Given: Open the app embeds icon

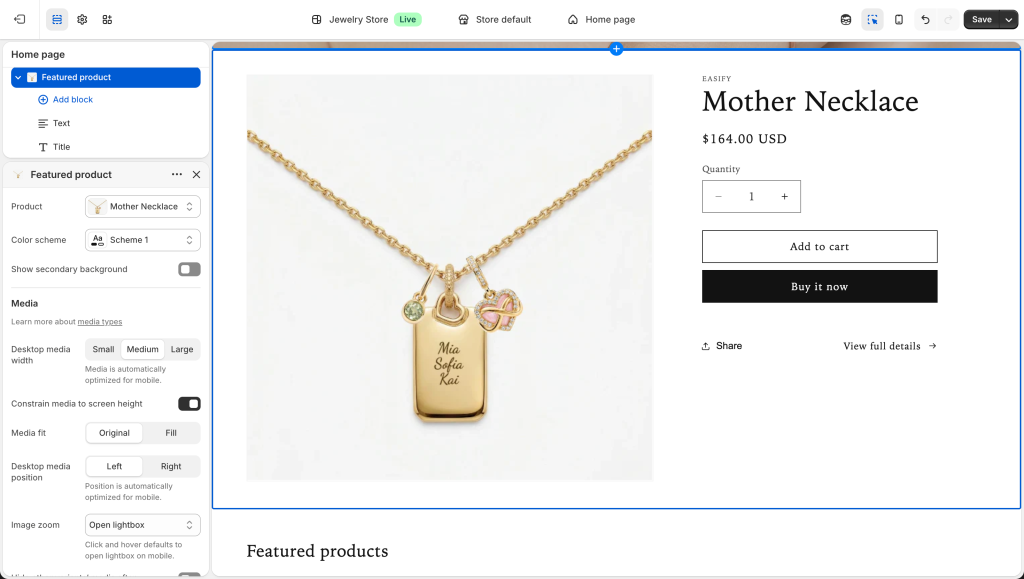Looking at the screenshot, I should pos(107,19).
